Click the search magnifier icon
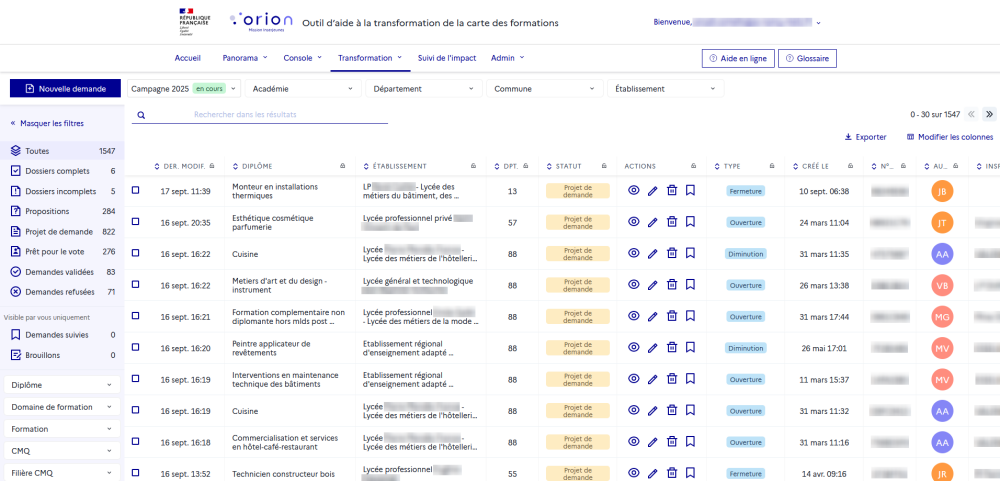 (x=141, y=115)
